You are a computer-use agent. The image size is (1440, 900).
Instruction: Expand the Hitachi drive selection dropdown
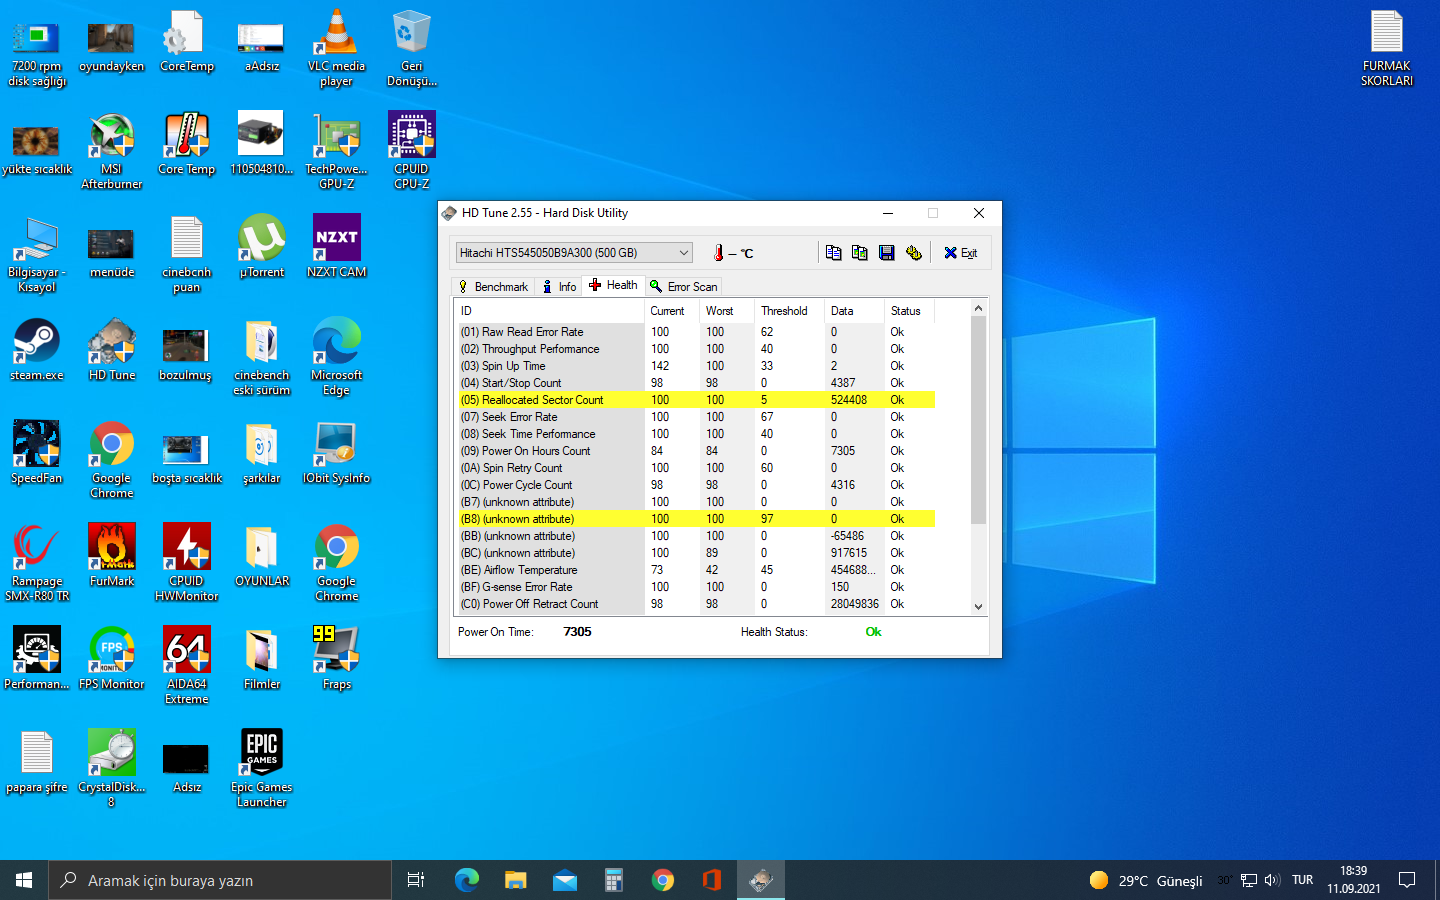tap(684, 253)
